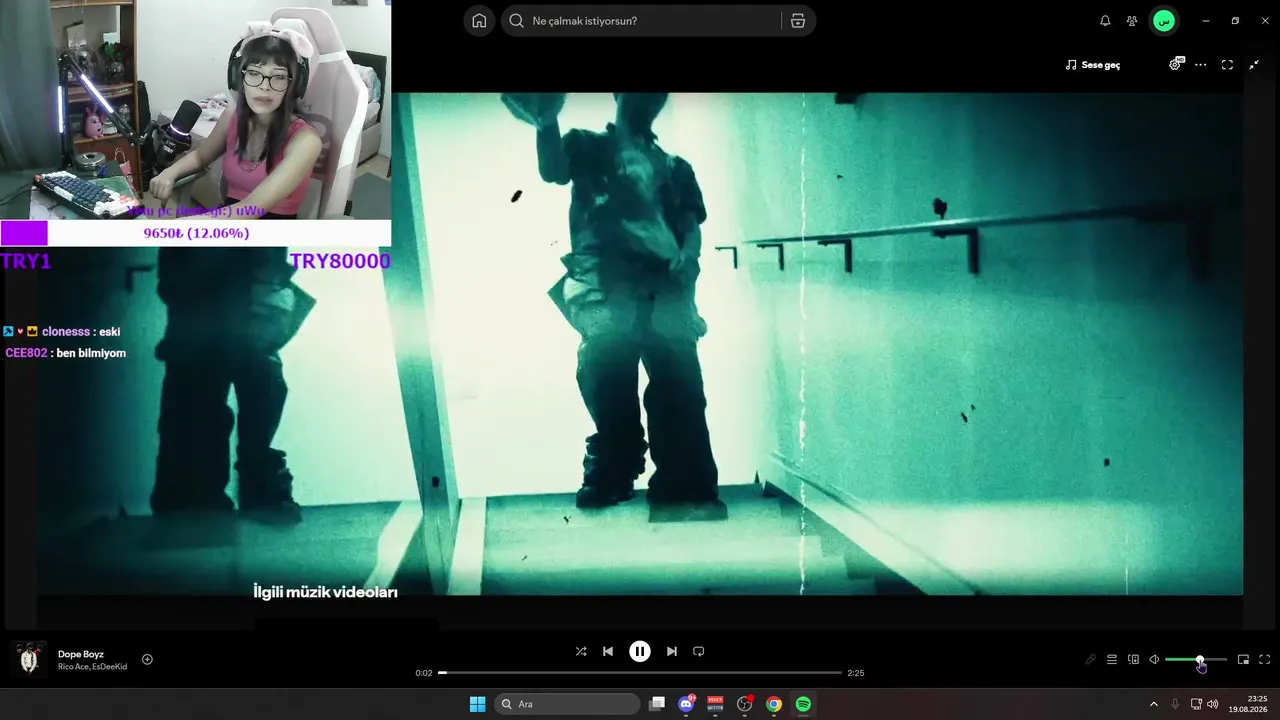Open the system tray volume icon
Image resolution: width=1280 pixels, height=720 pixels.
[1212, 704]
